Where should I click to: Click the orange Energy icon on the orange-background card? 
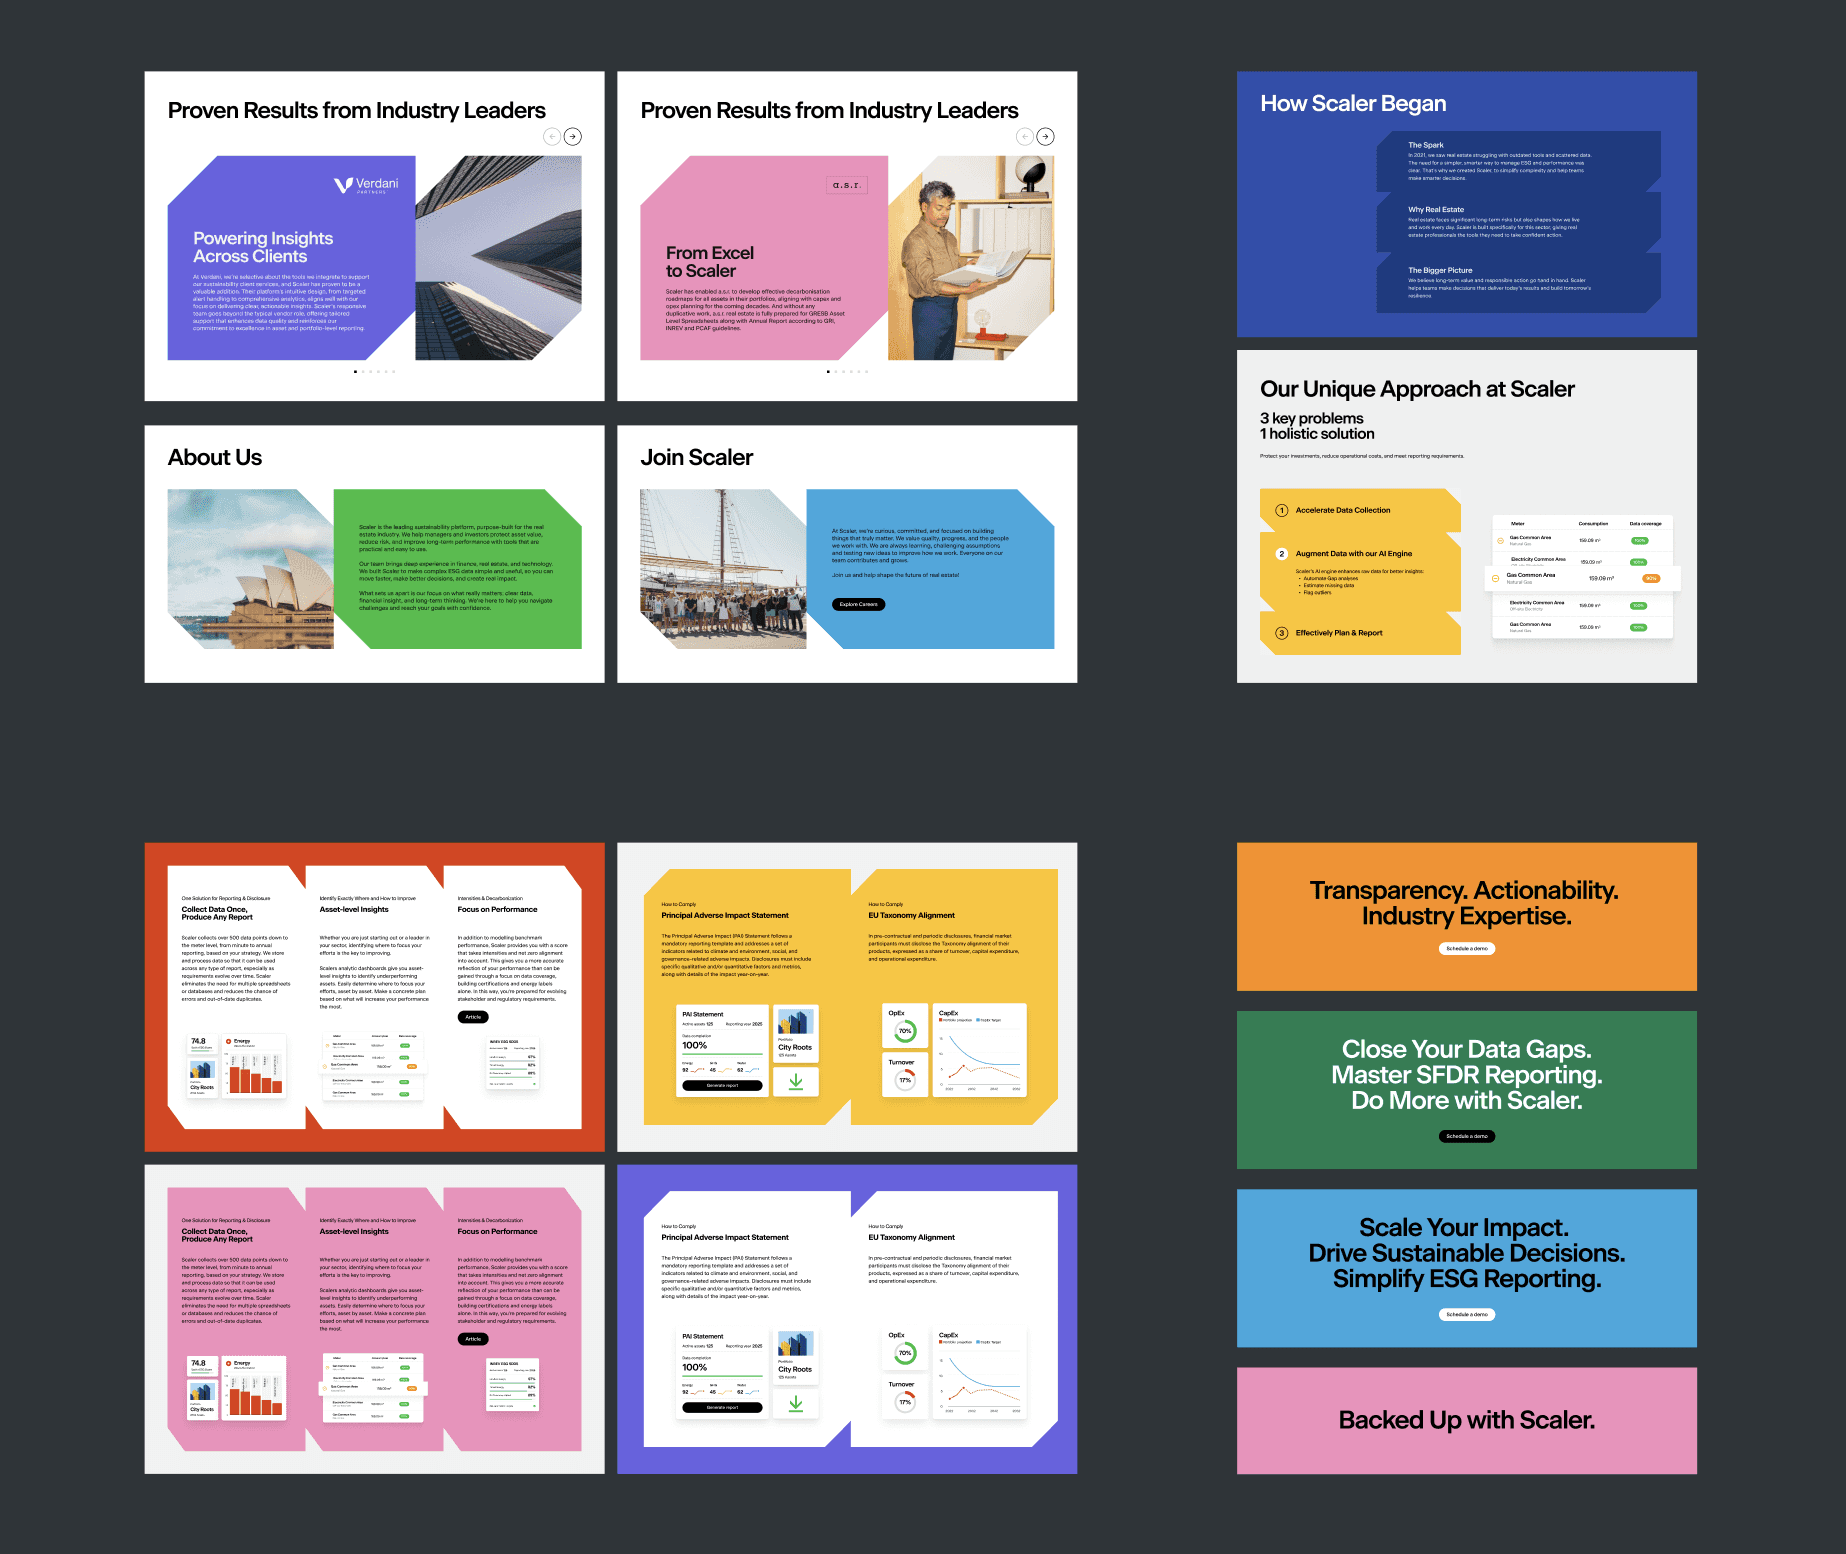[x=229, y=1042]
